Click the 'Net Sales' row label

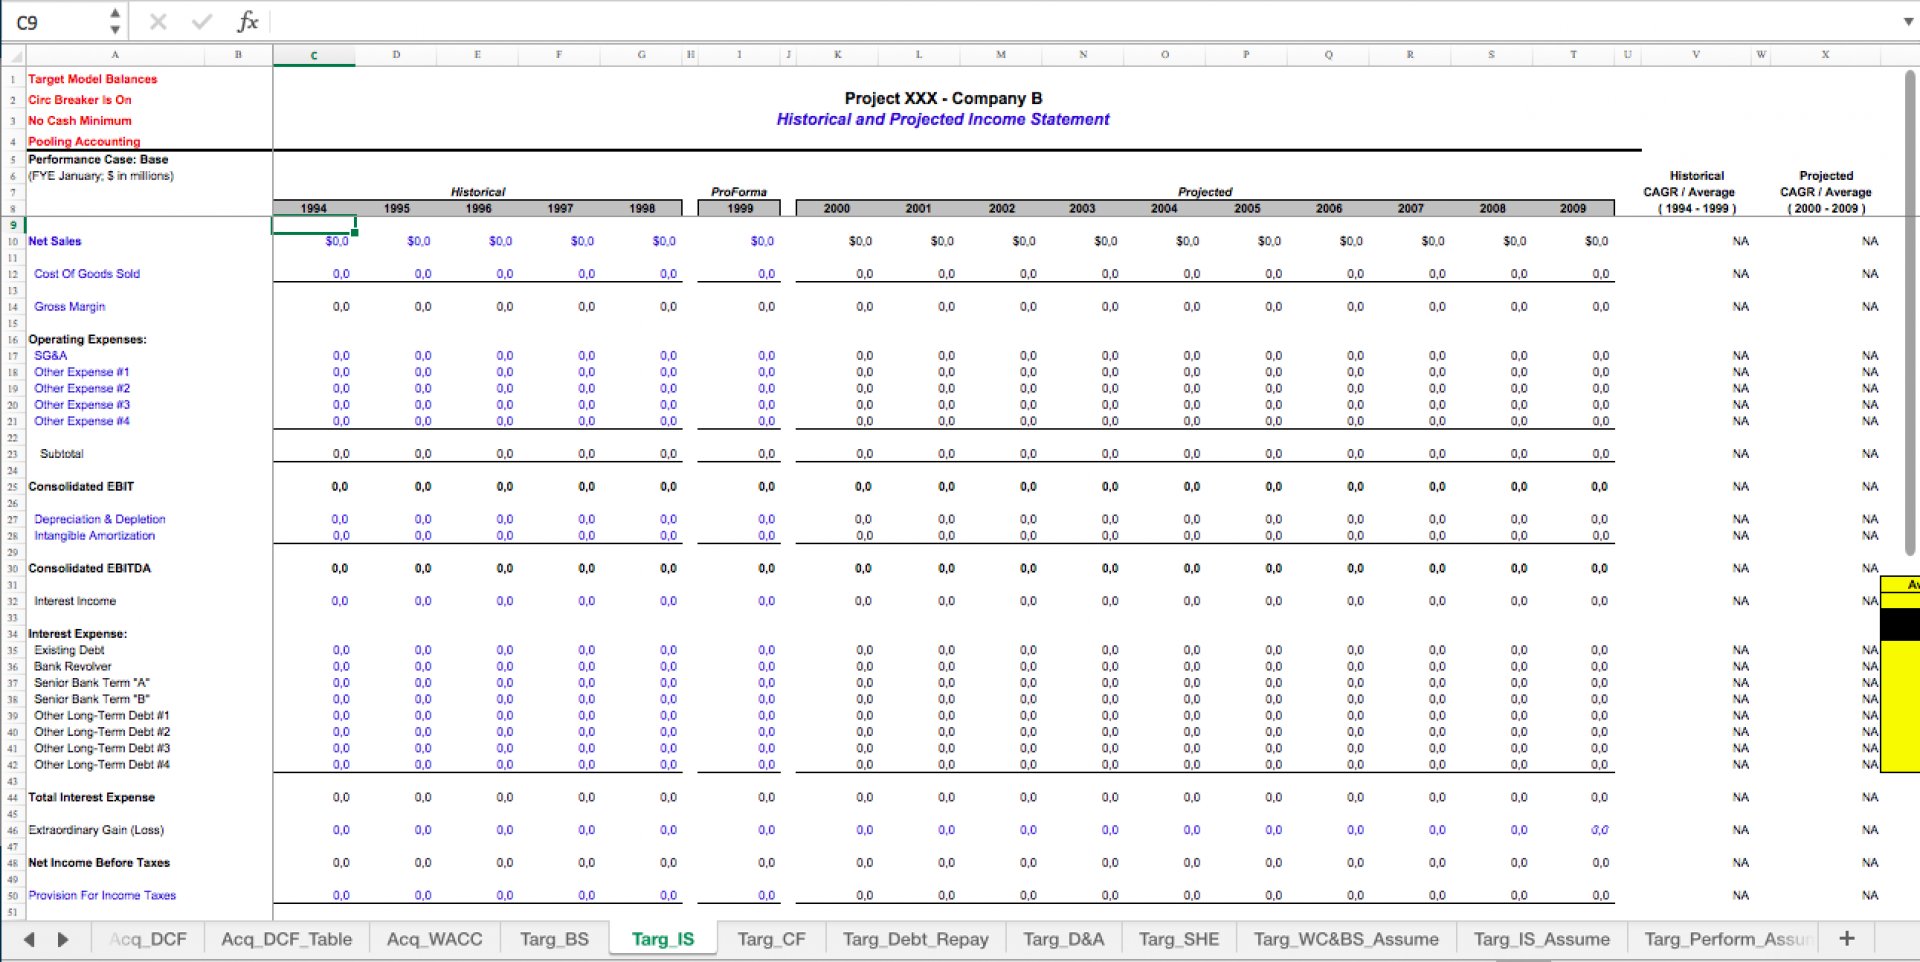click(x=55, y=241)
